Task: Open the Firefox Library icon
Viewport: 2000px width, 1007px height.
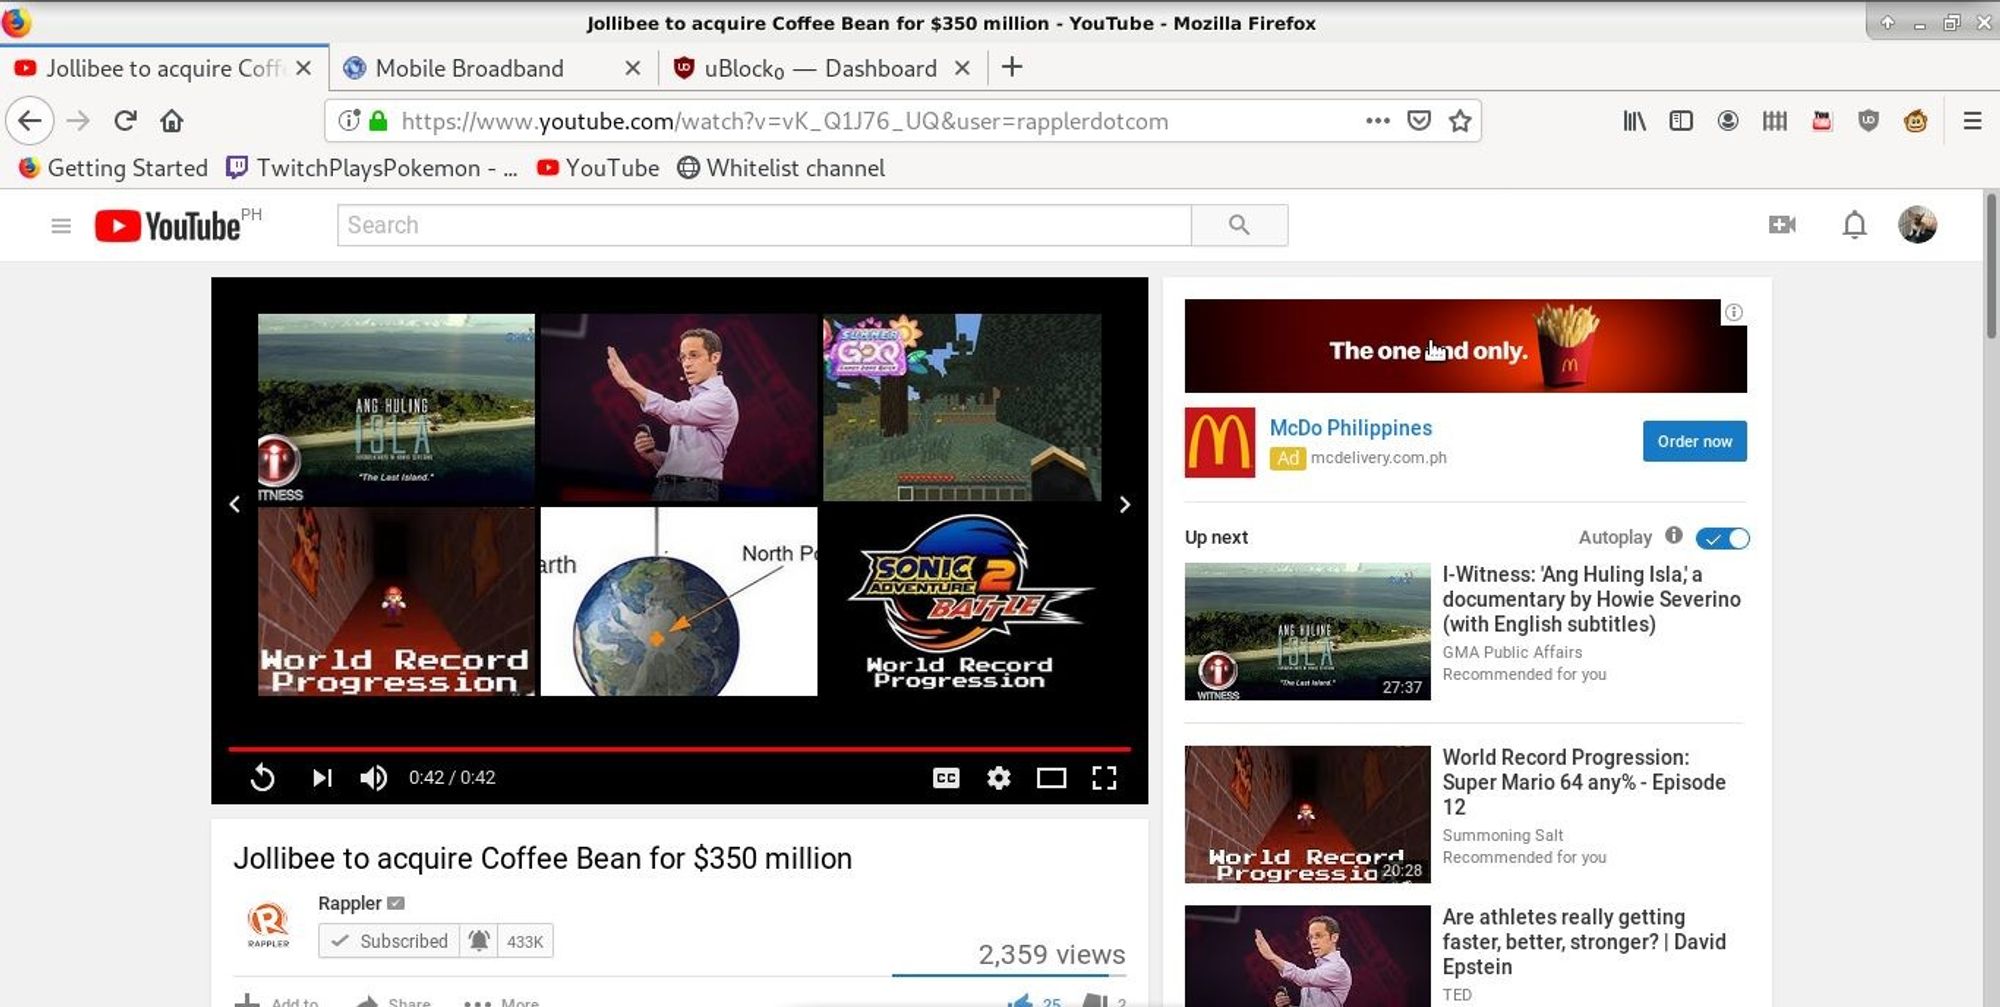Action: [1634, 121]
